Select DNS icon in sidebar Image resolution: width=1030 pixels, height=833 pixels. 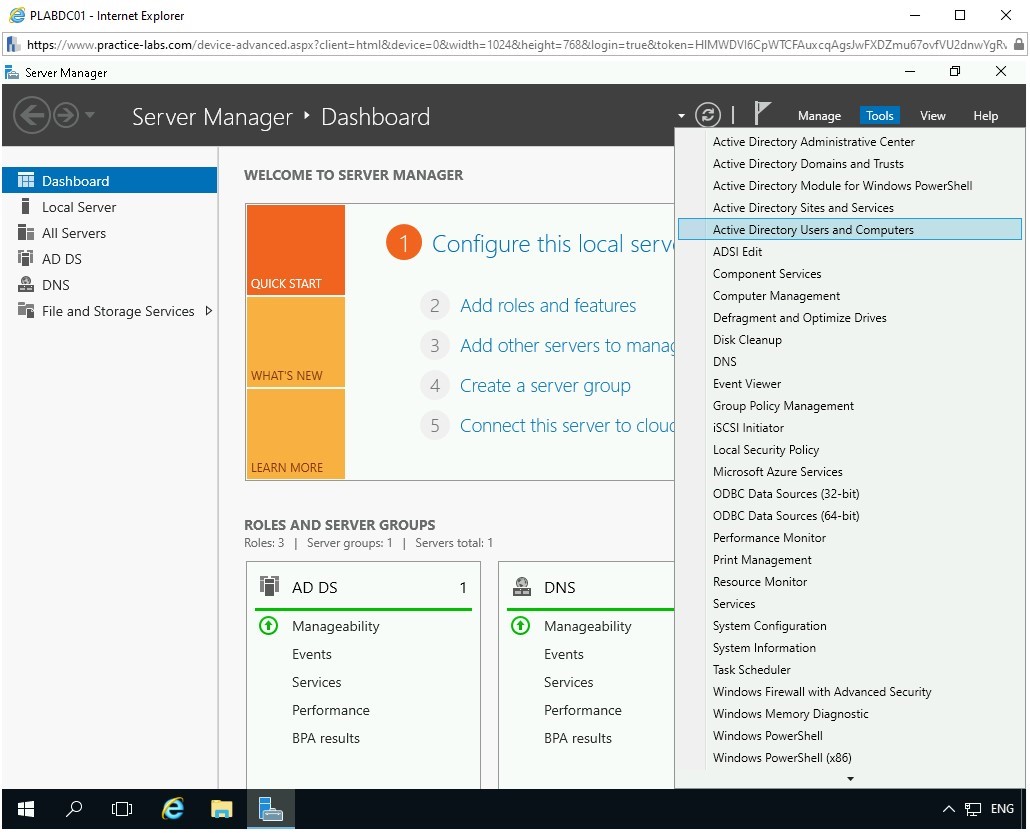tap(26, 284)
